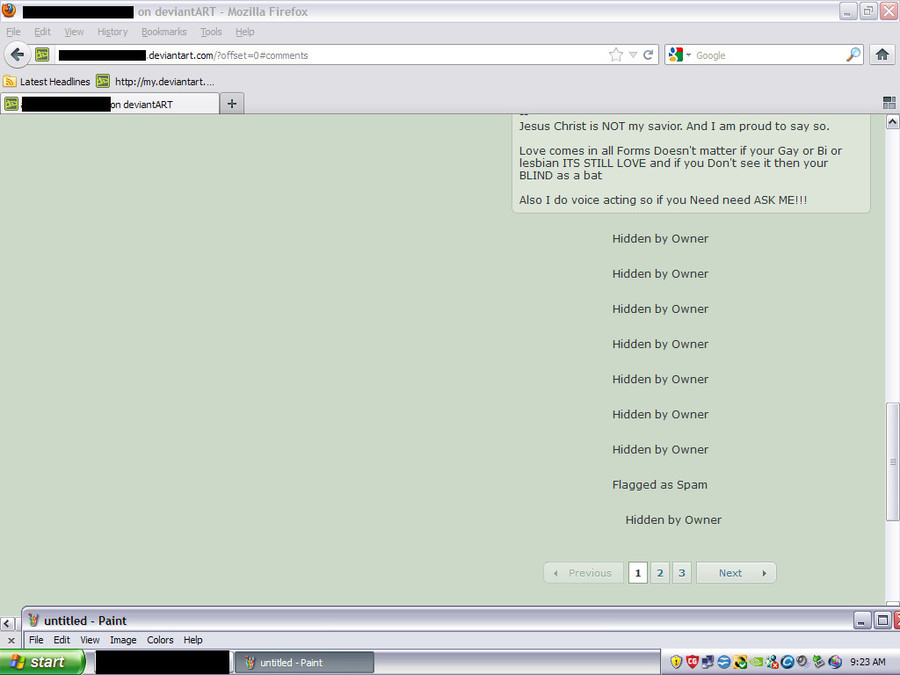Click the 'Flagged as Spam' comment
The height and width of the screenshot is (675, 900).
pyautogui.click(x=660, y=485)
